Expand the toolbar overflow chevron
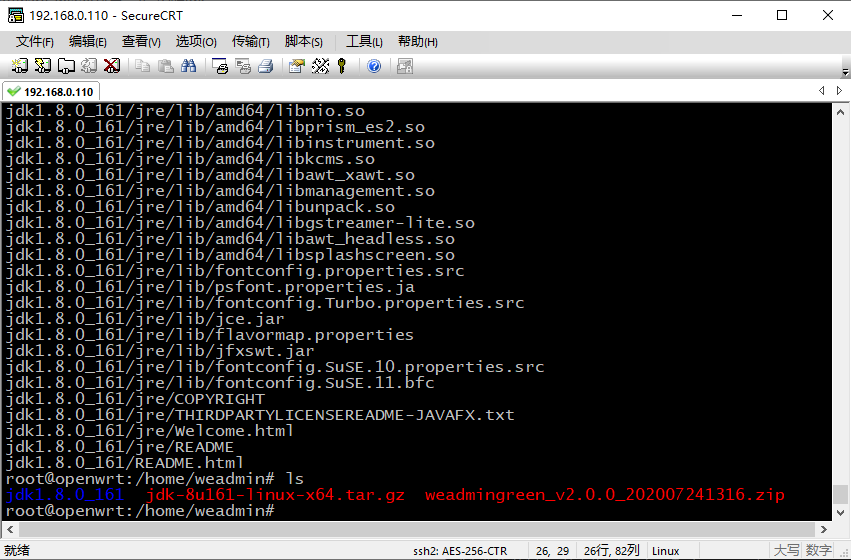The width and height of the screenshot is (851, 560). 845,72
